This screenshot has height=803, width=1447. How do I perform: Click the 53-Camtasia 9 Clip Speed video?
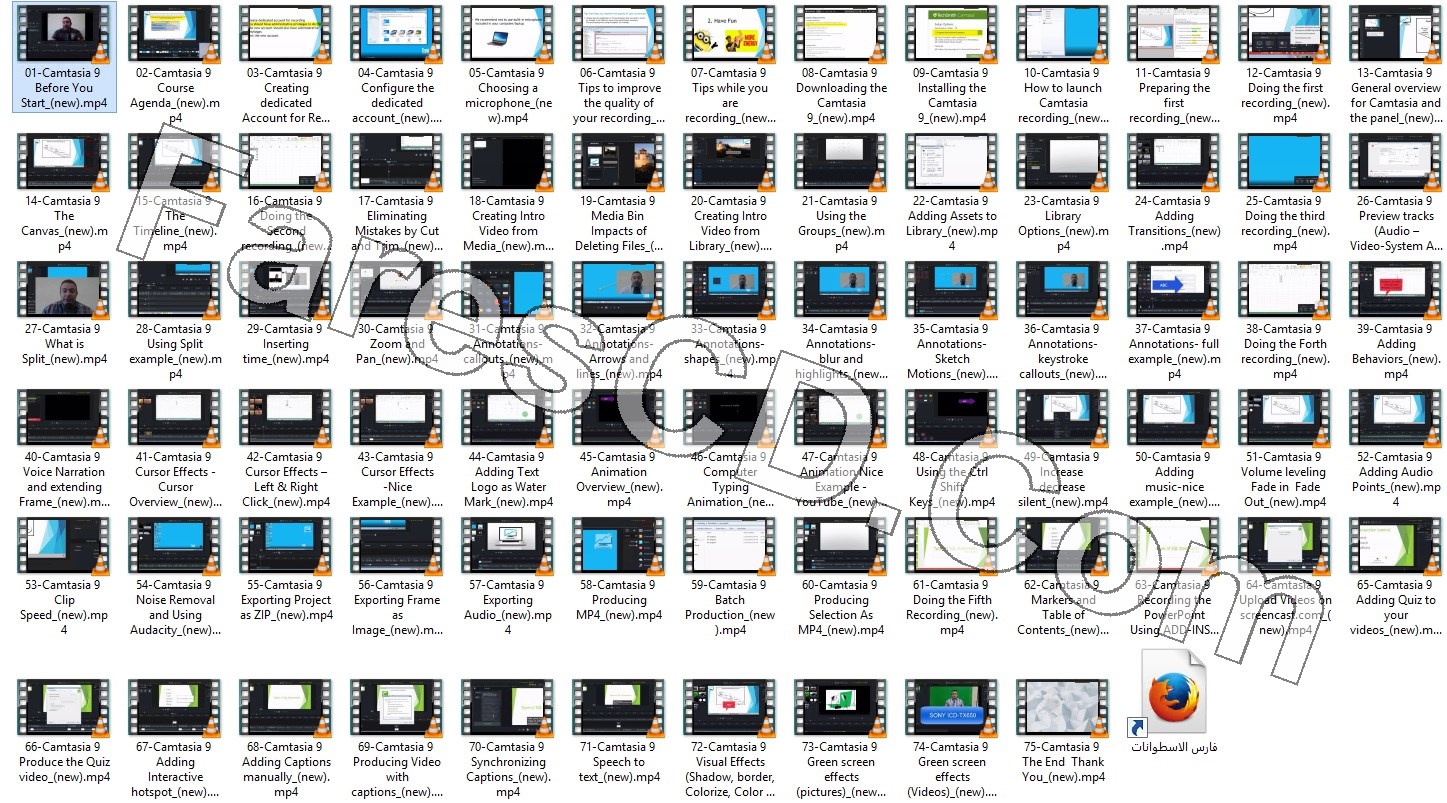[x=64, y=576]
